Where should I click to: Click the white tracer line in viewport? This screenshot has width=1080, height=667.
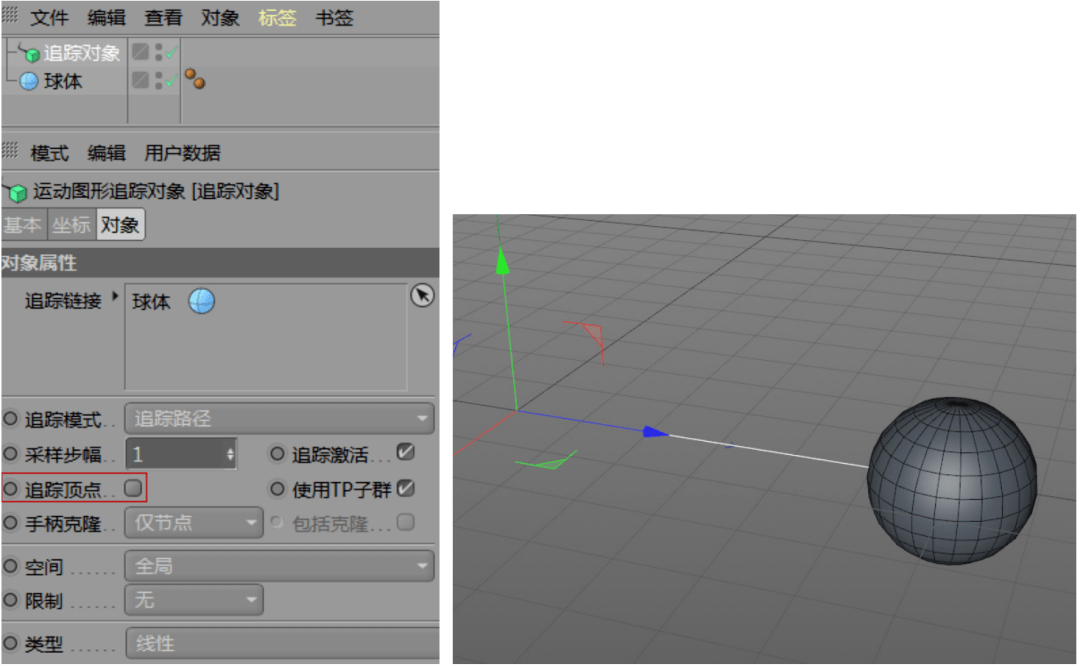point(768,451)
